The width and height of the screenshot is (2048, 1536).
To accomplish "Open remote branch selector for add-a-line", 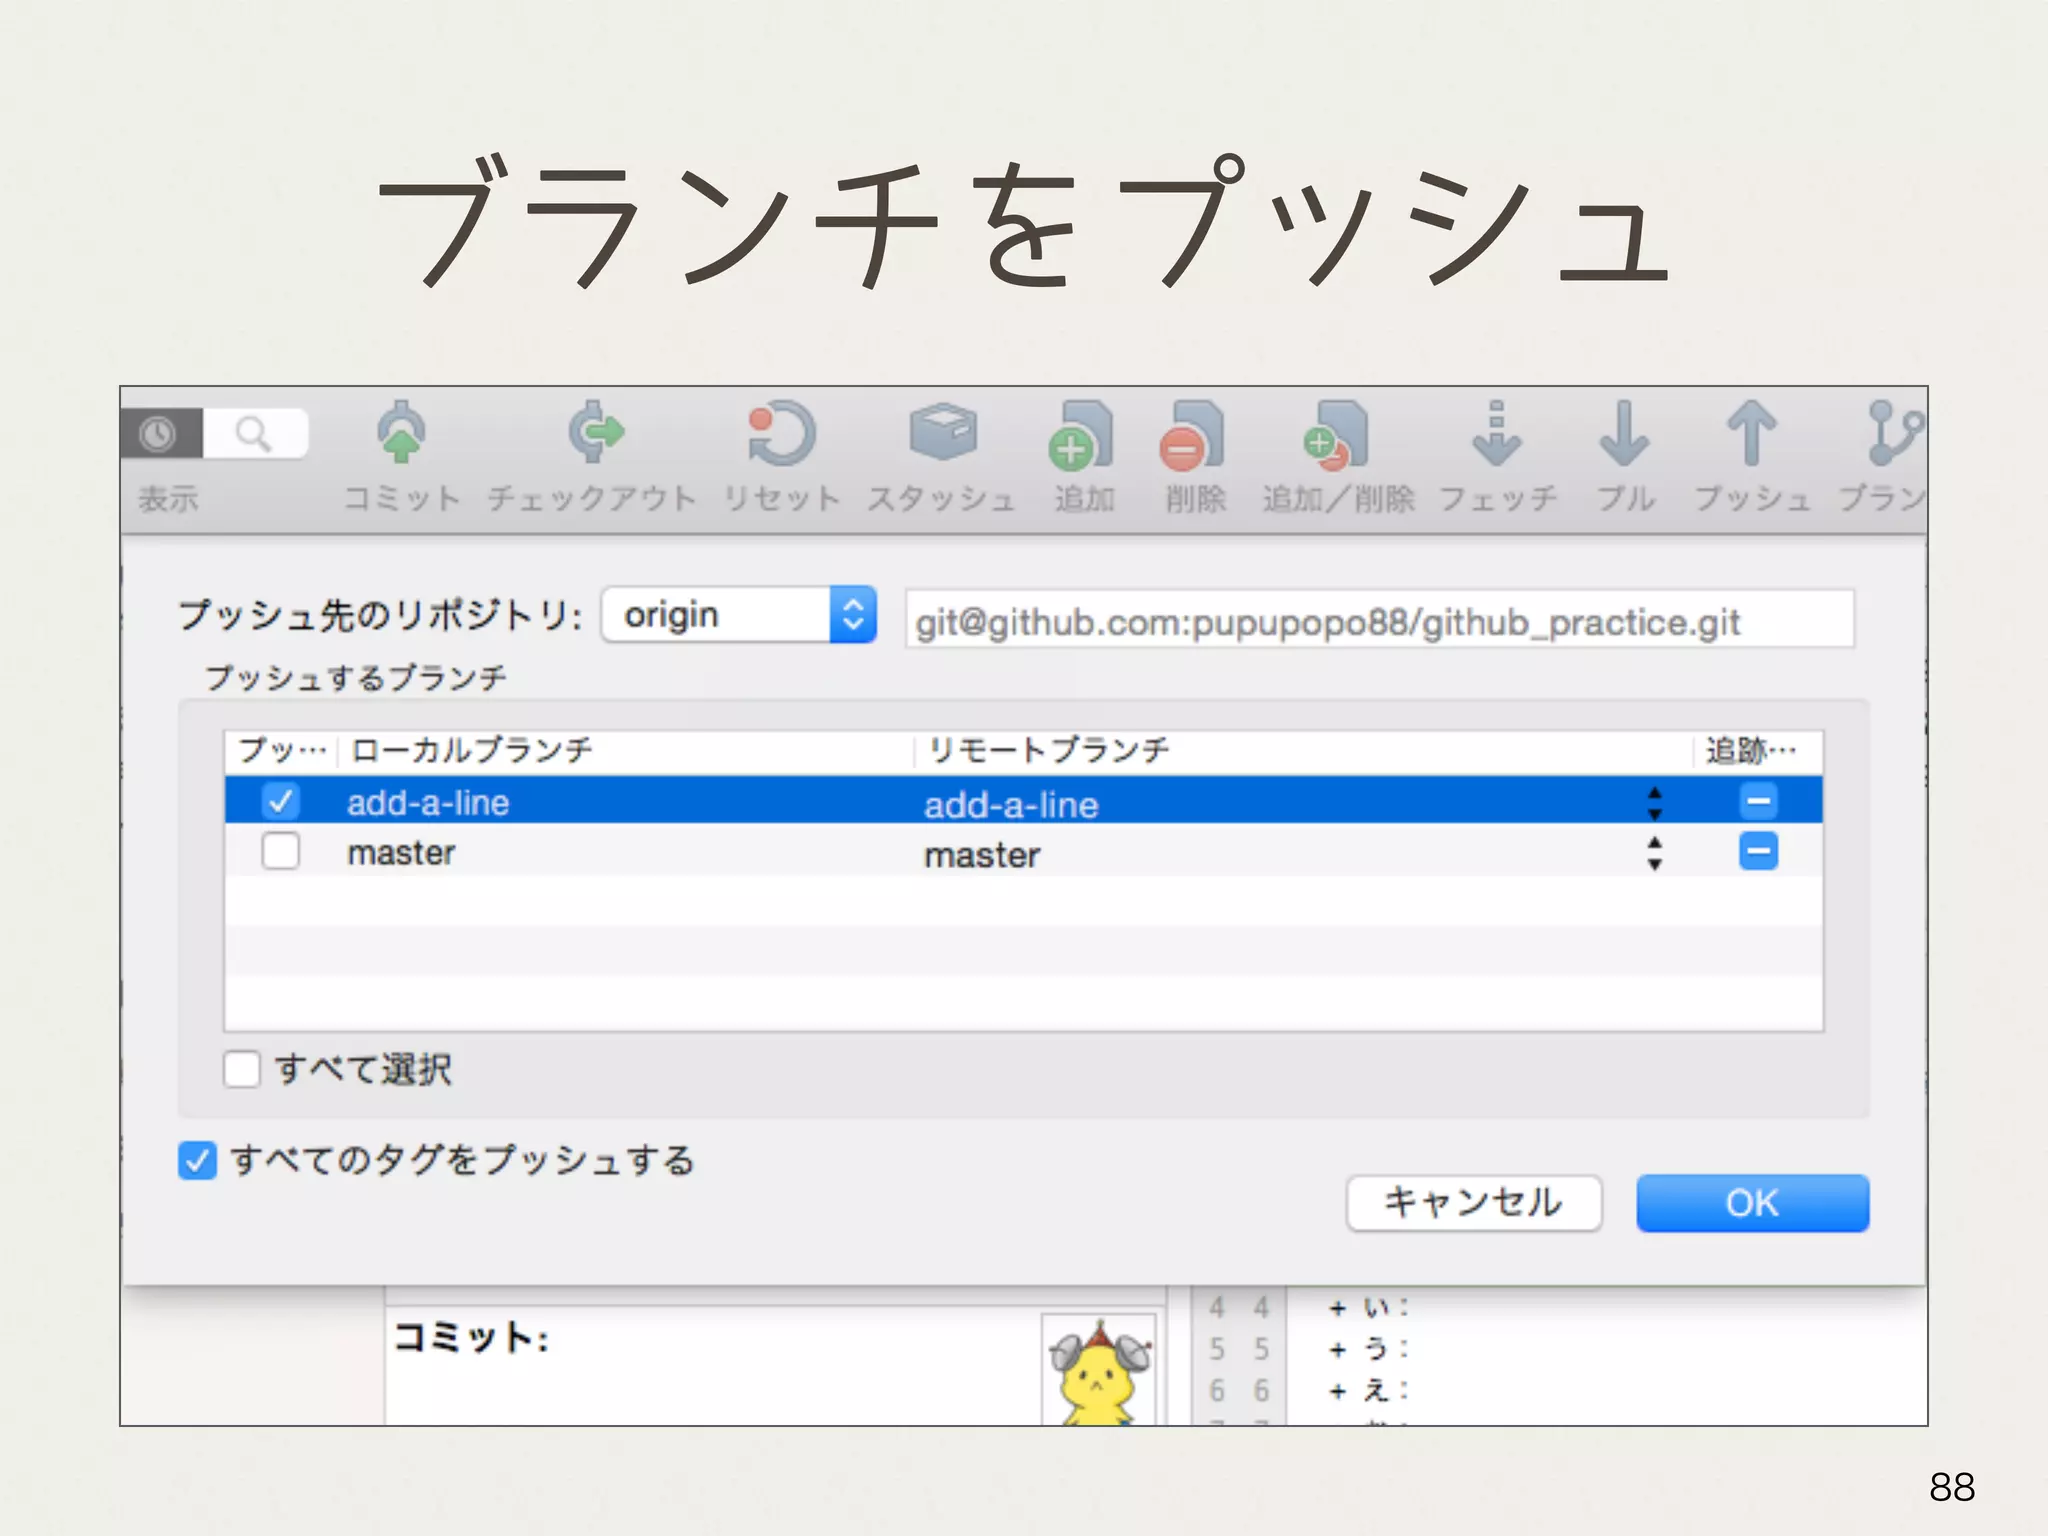I will coord(1654,802).
